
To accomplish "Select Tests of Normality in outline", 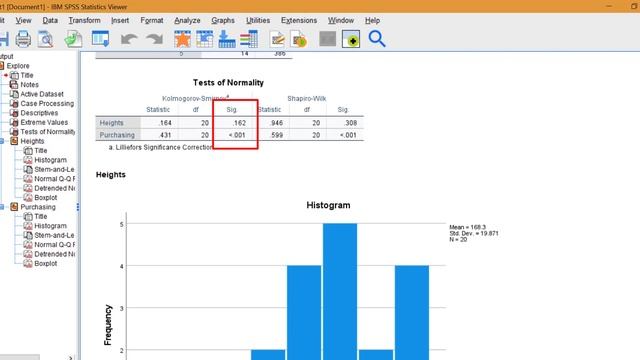I will pos(48,132).
